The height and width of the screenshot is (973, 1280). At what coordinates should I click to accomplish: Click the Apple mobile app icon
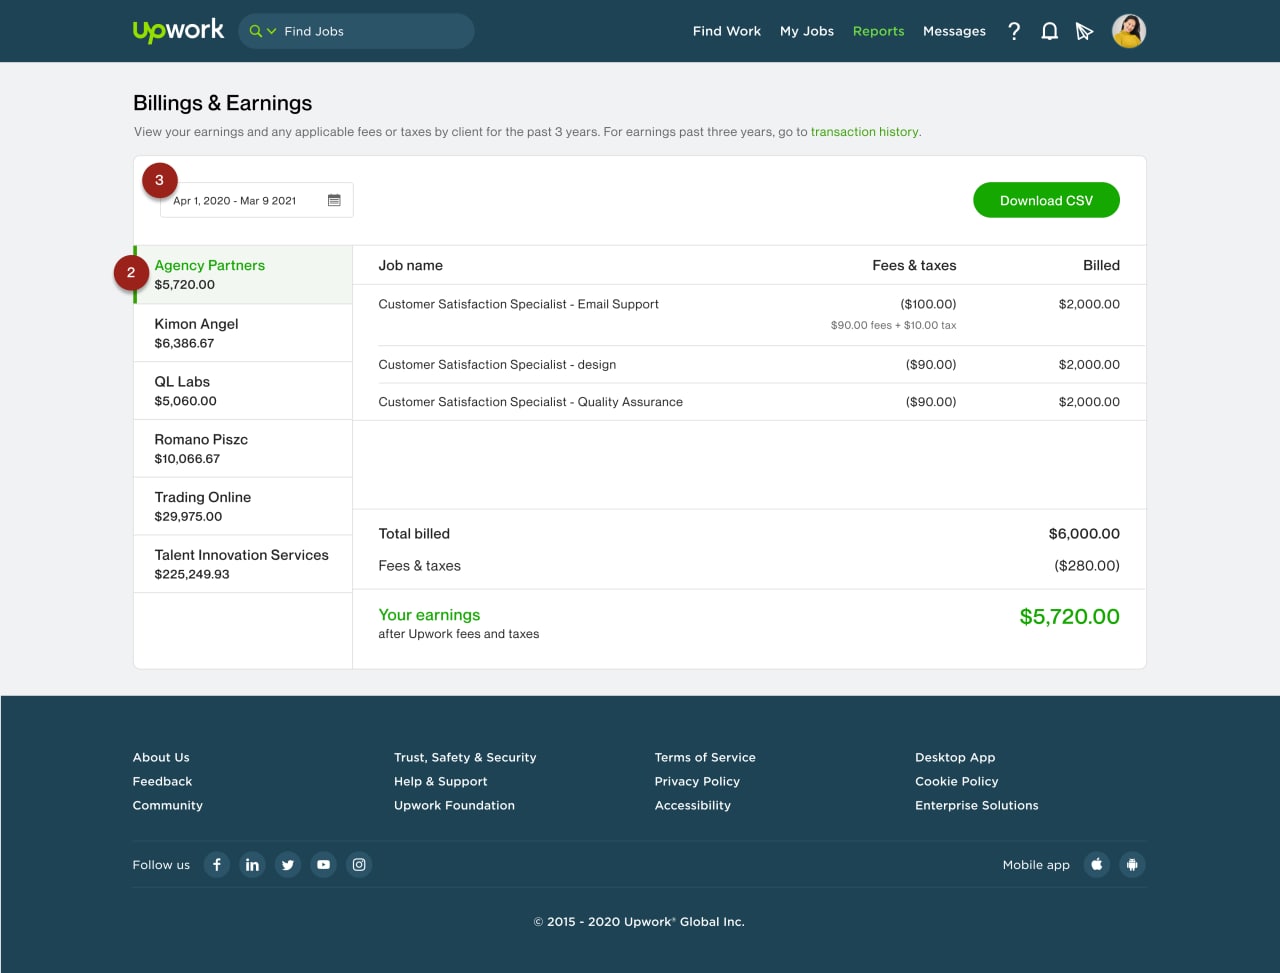click(x=1097, y=865)
